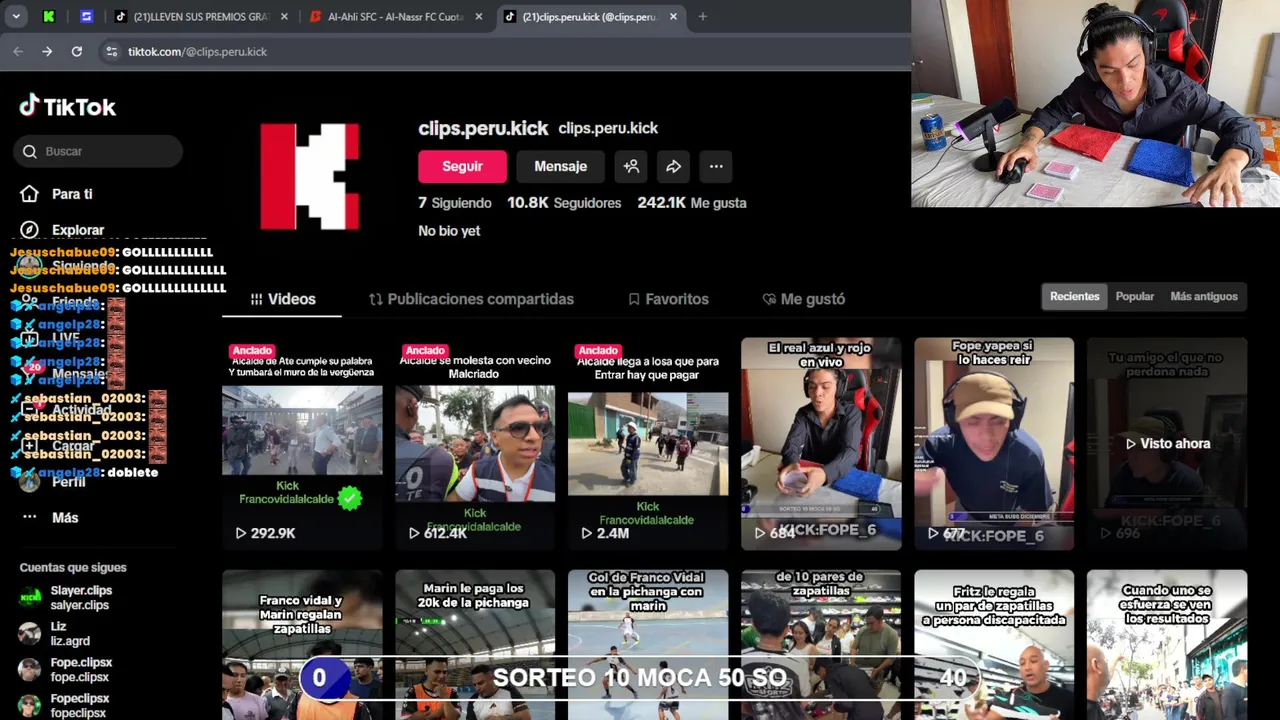Click clips.peru.kick profile avatar

[310, 177]
